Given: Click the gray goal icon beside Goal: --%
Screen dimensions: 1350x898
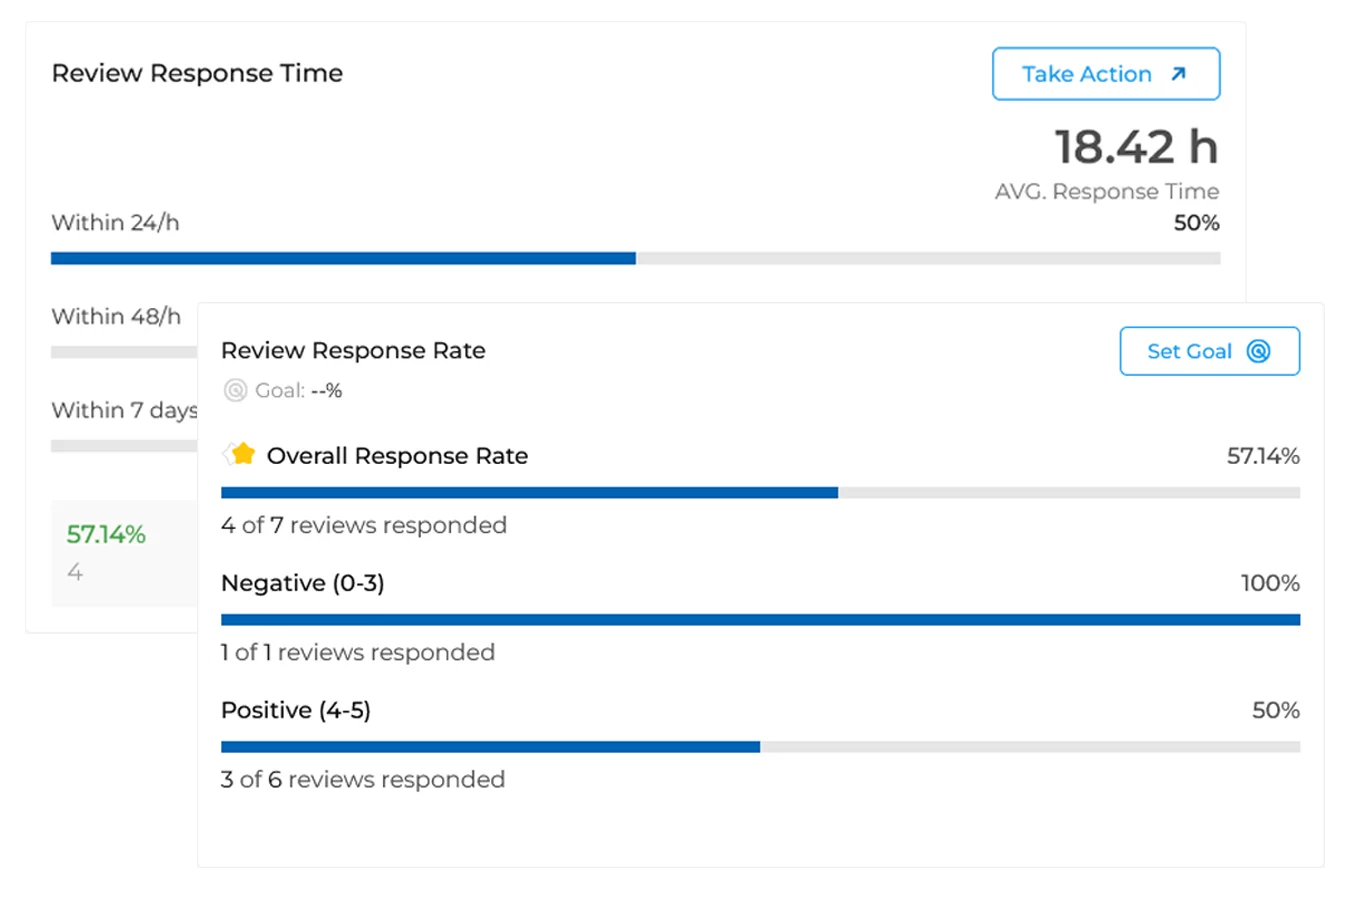Looking at the screenshot, I should tap(235, 390).
